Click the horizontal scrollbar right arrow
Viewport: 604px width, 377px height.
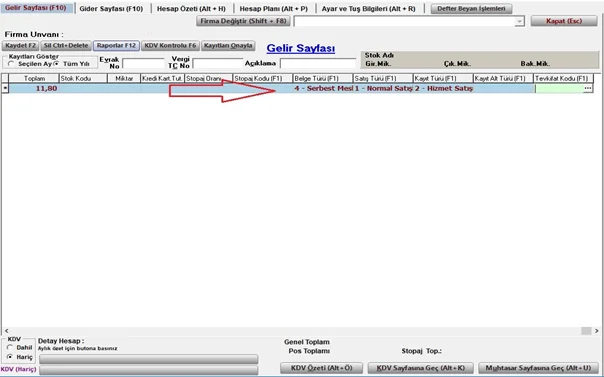[597, 331]
